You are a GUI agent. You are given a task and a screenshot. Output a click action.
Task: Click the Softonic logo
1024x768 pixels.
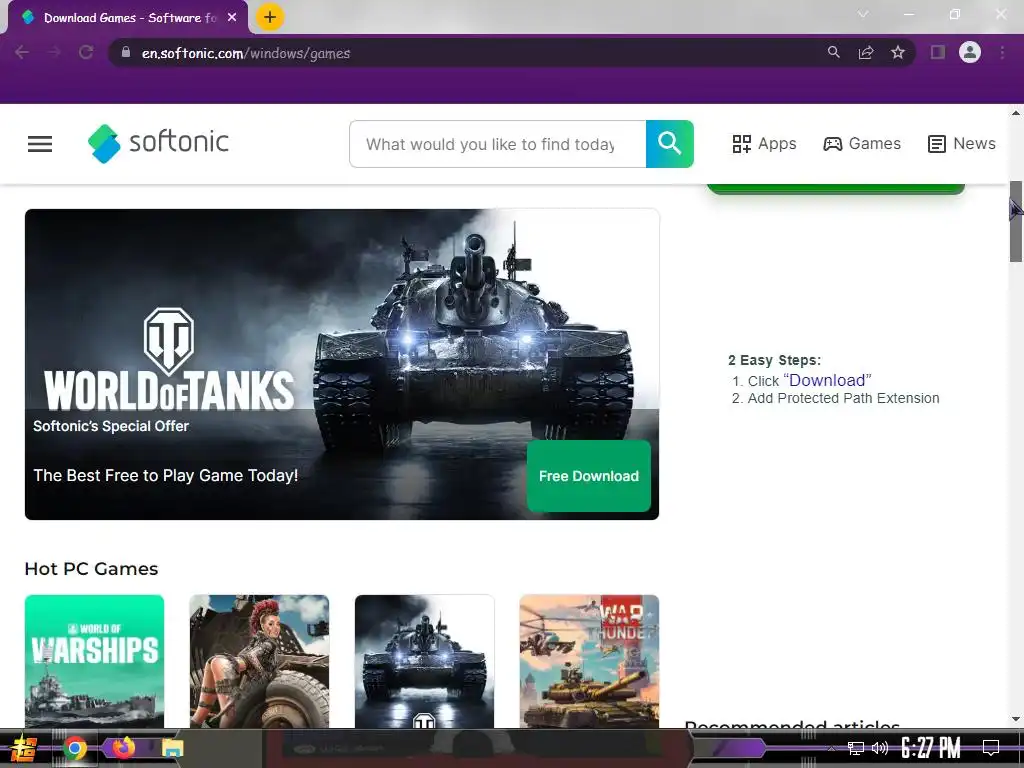158,143
